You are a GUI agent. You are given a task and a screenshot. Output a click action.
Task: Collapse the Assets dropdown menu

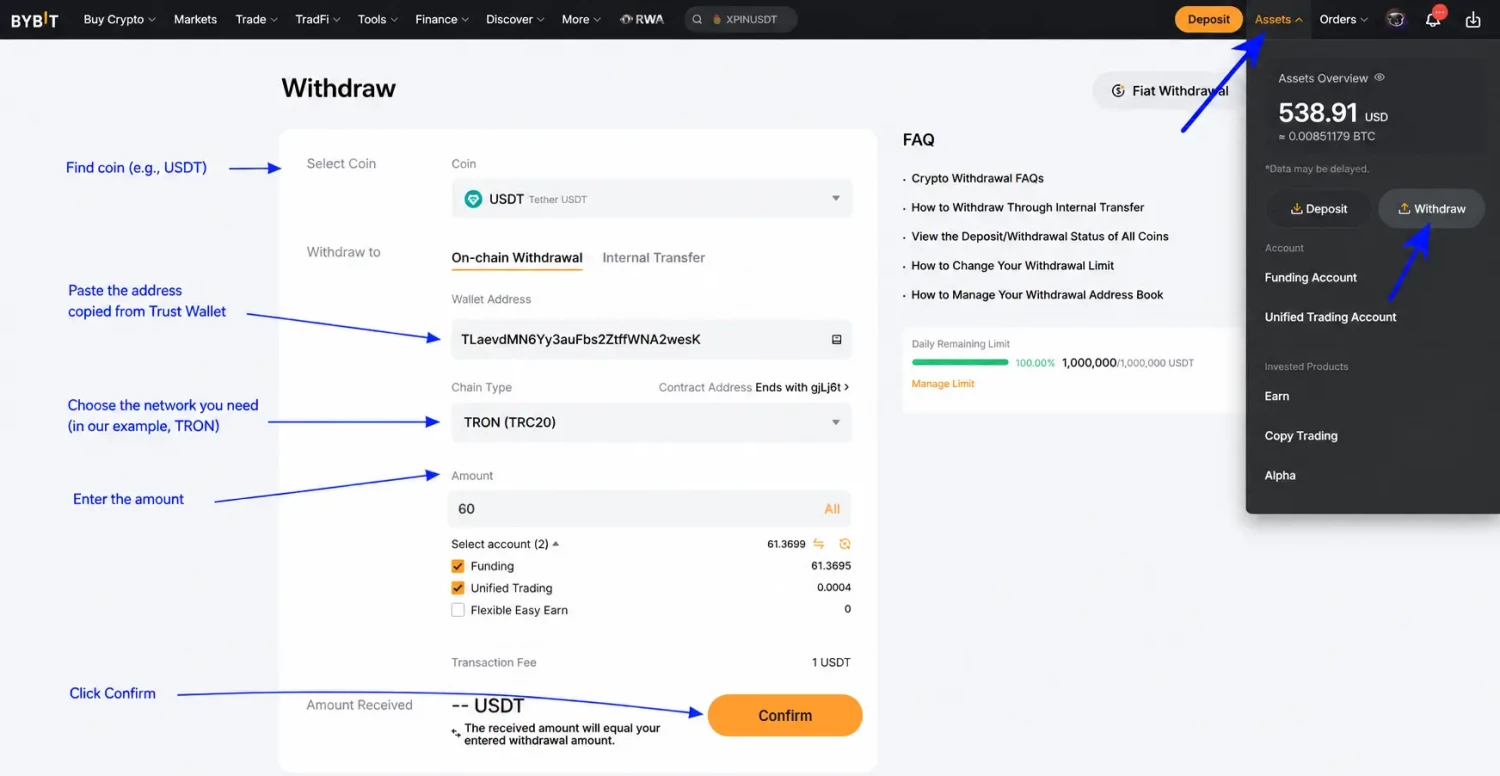click(1279, 19)
